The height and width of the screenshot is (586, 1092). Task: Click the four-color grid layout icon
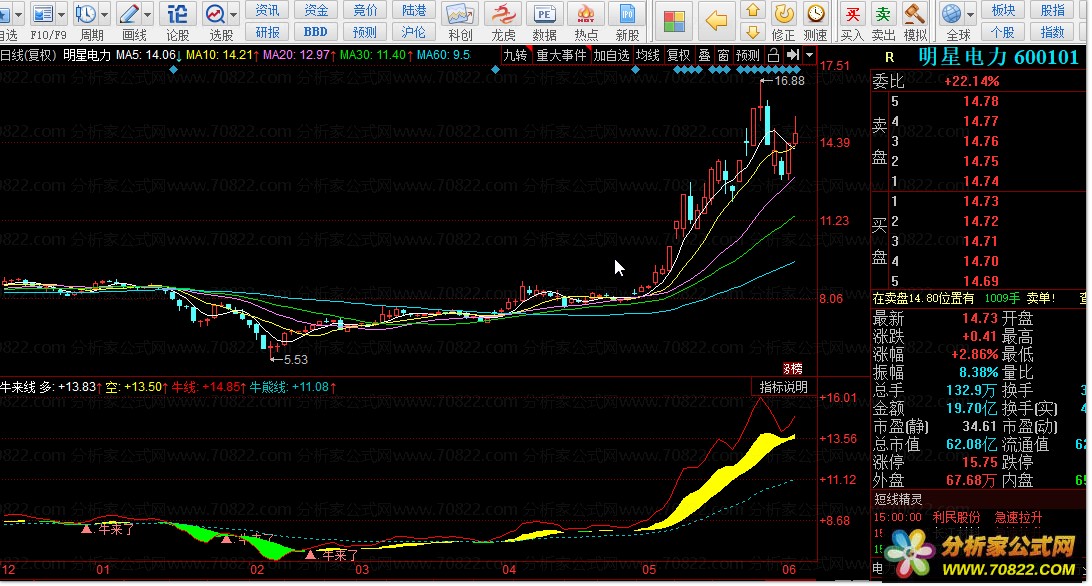pyautogui.click(x=673, y=21)
